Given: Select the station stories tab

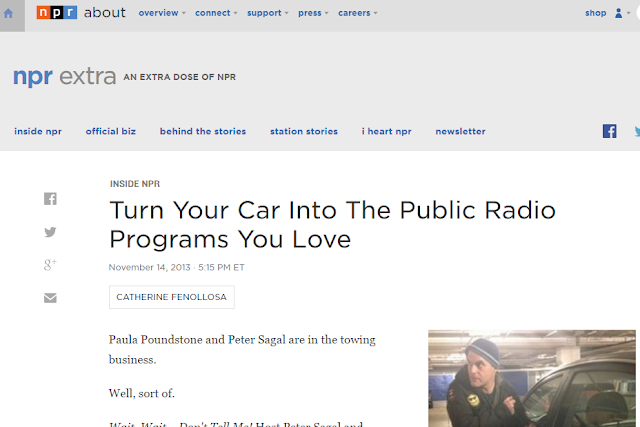Looking at the screenshot, I should point(304,131).
